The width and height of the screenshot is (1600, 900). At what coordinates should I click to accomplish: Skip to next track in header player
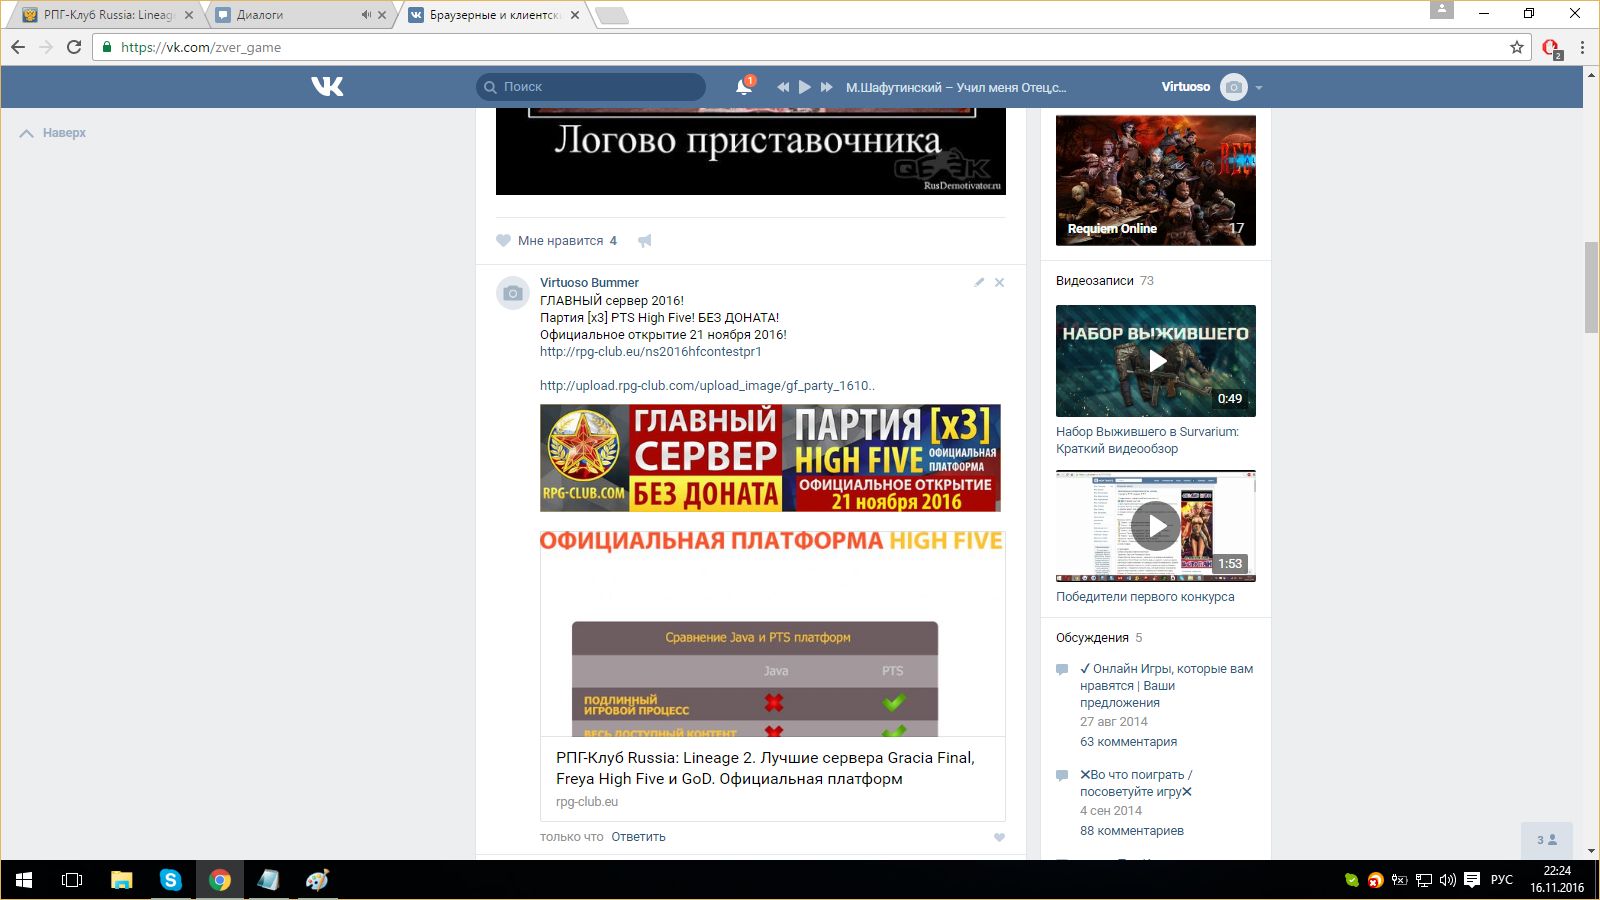pos(827,87)
